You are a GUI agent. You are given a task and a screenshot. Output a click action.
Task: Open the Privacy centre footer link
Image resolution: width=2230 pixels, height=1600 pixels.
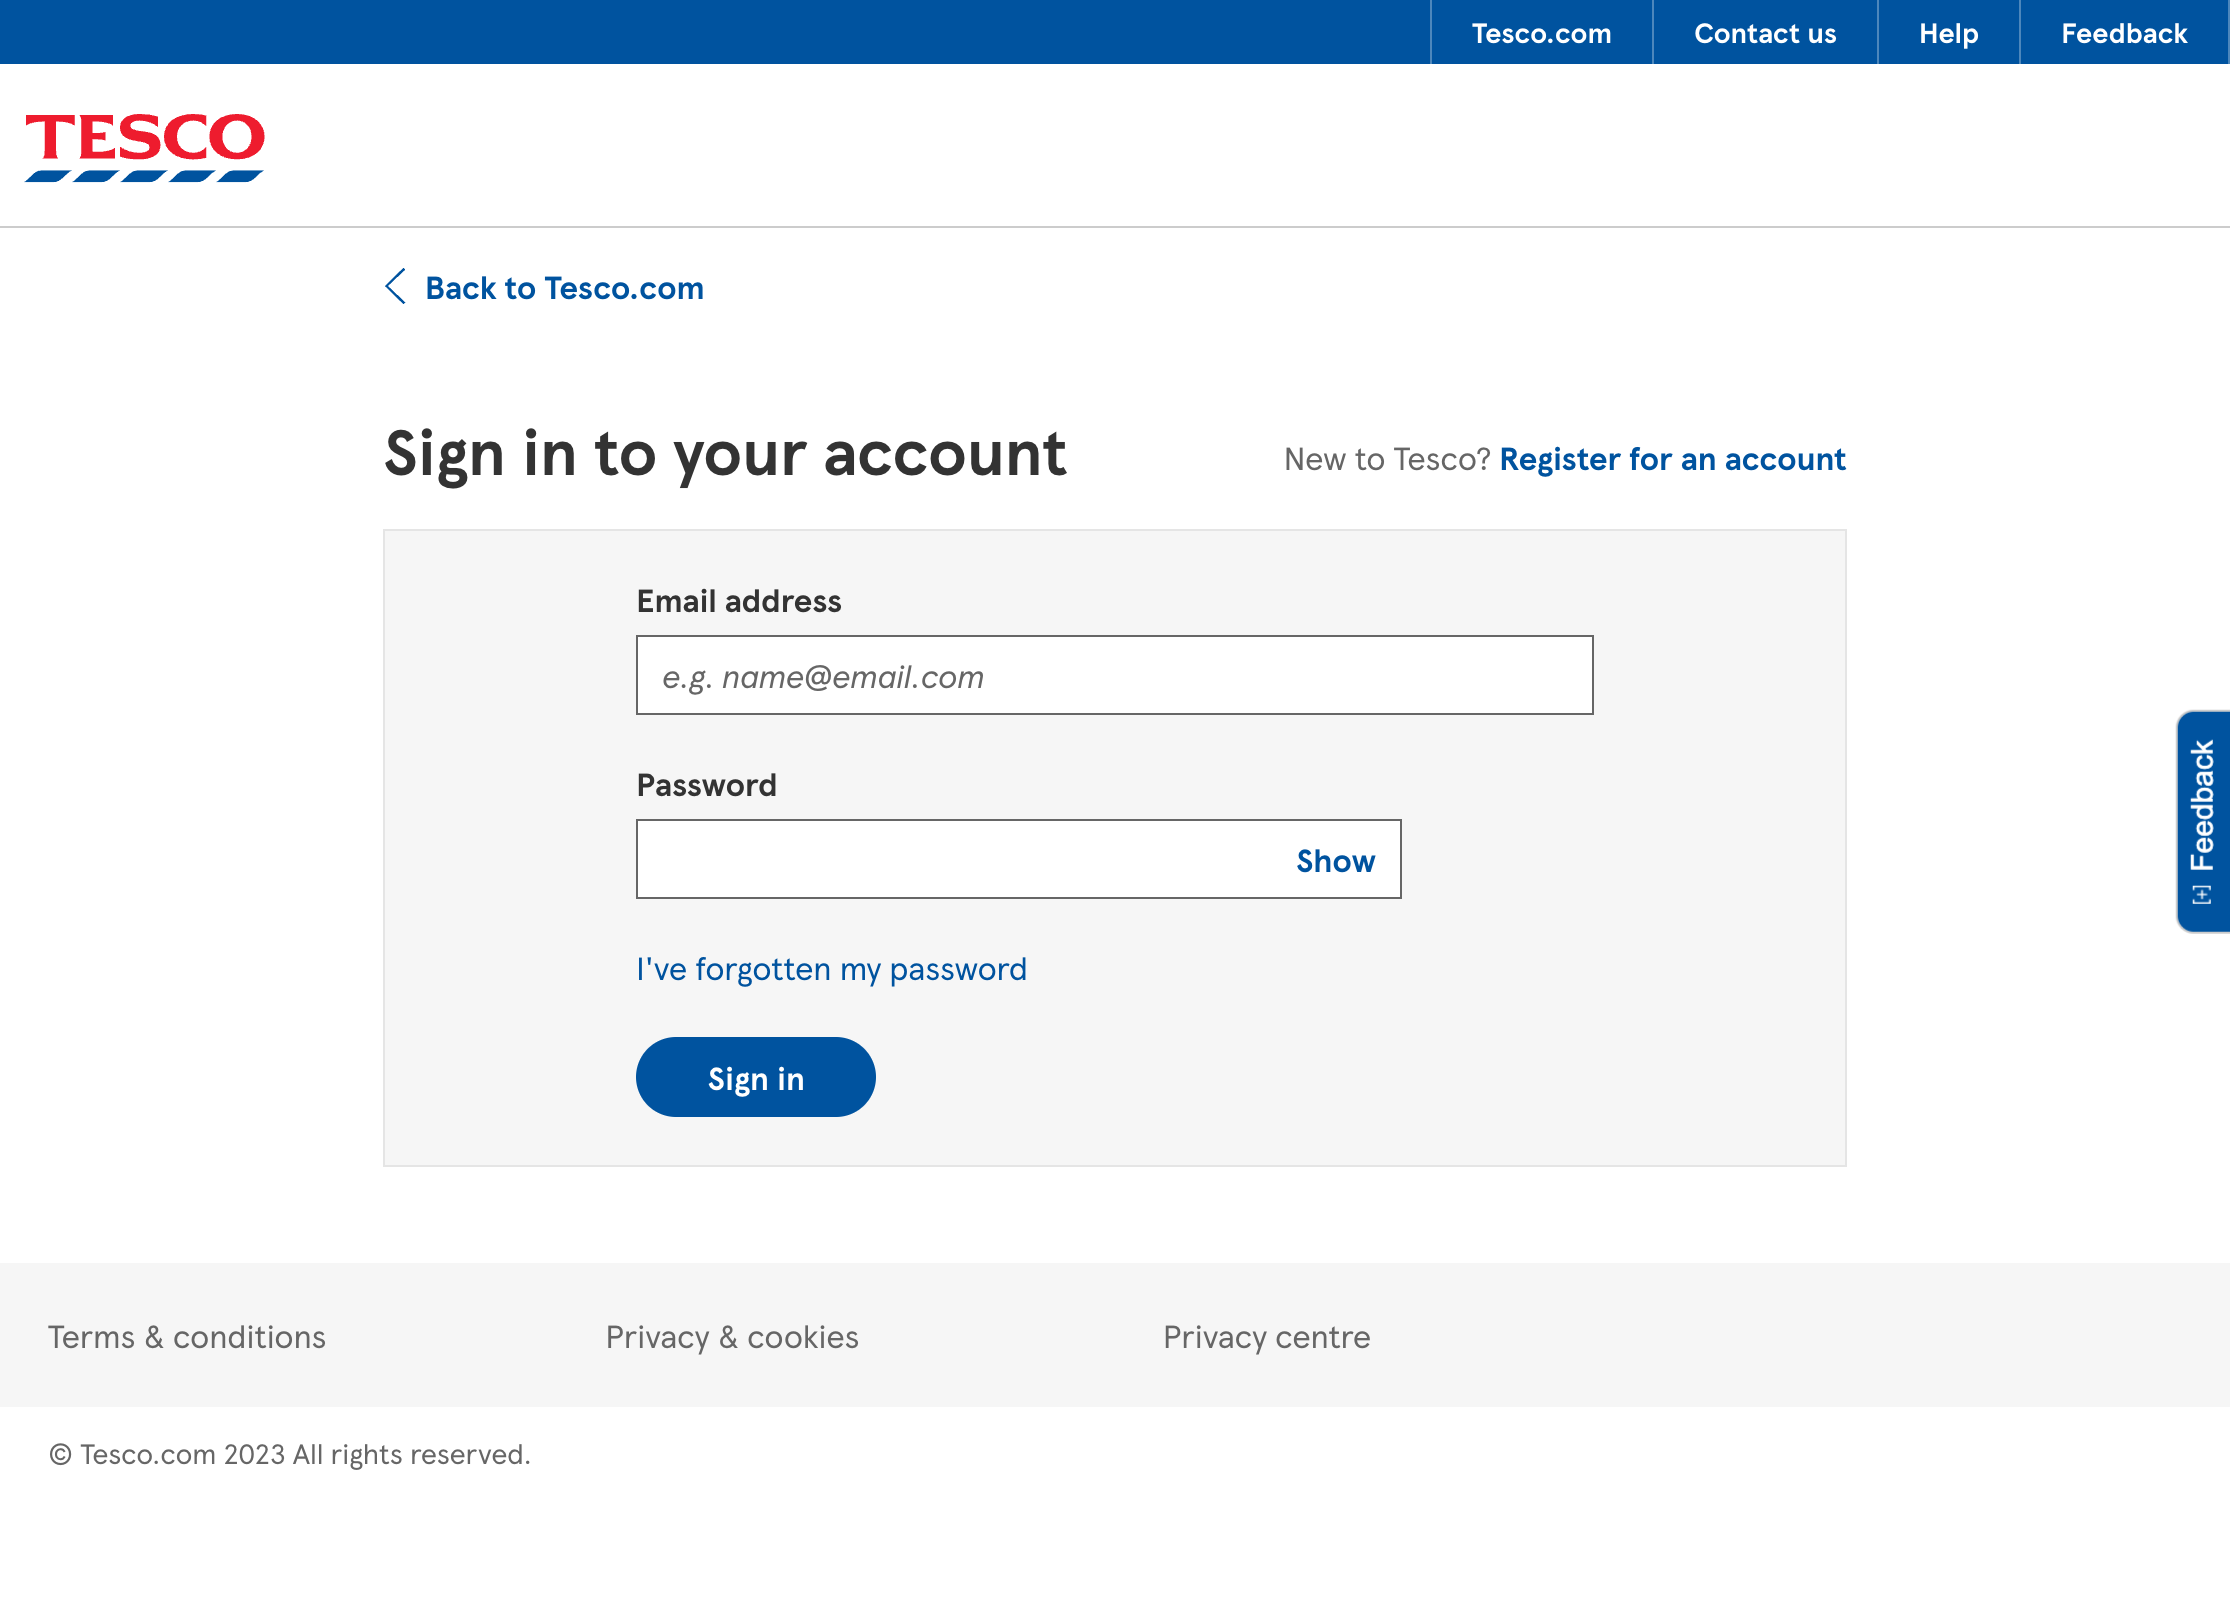point(1266,1337)
